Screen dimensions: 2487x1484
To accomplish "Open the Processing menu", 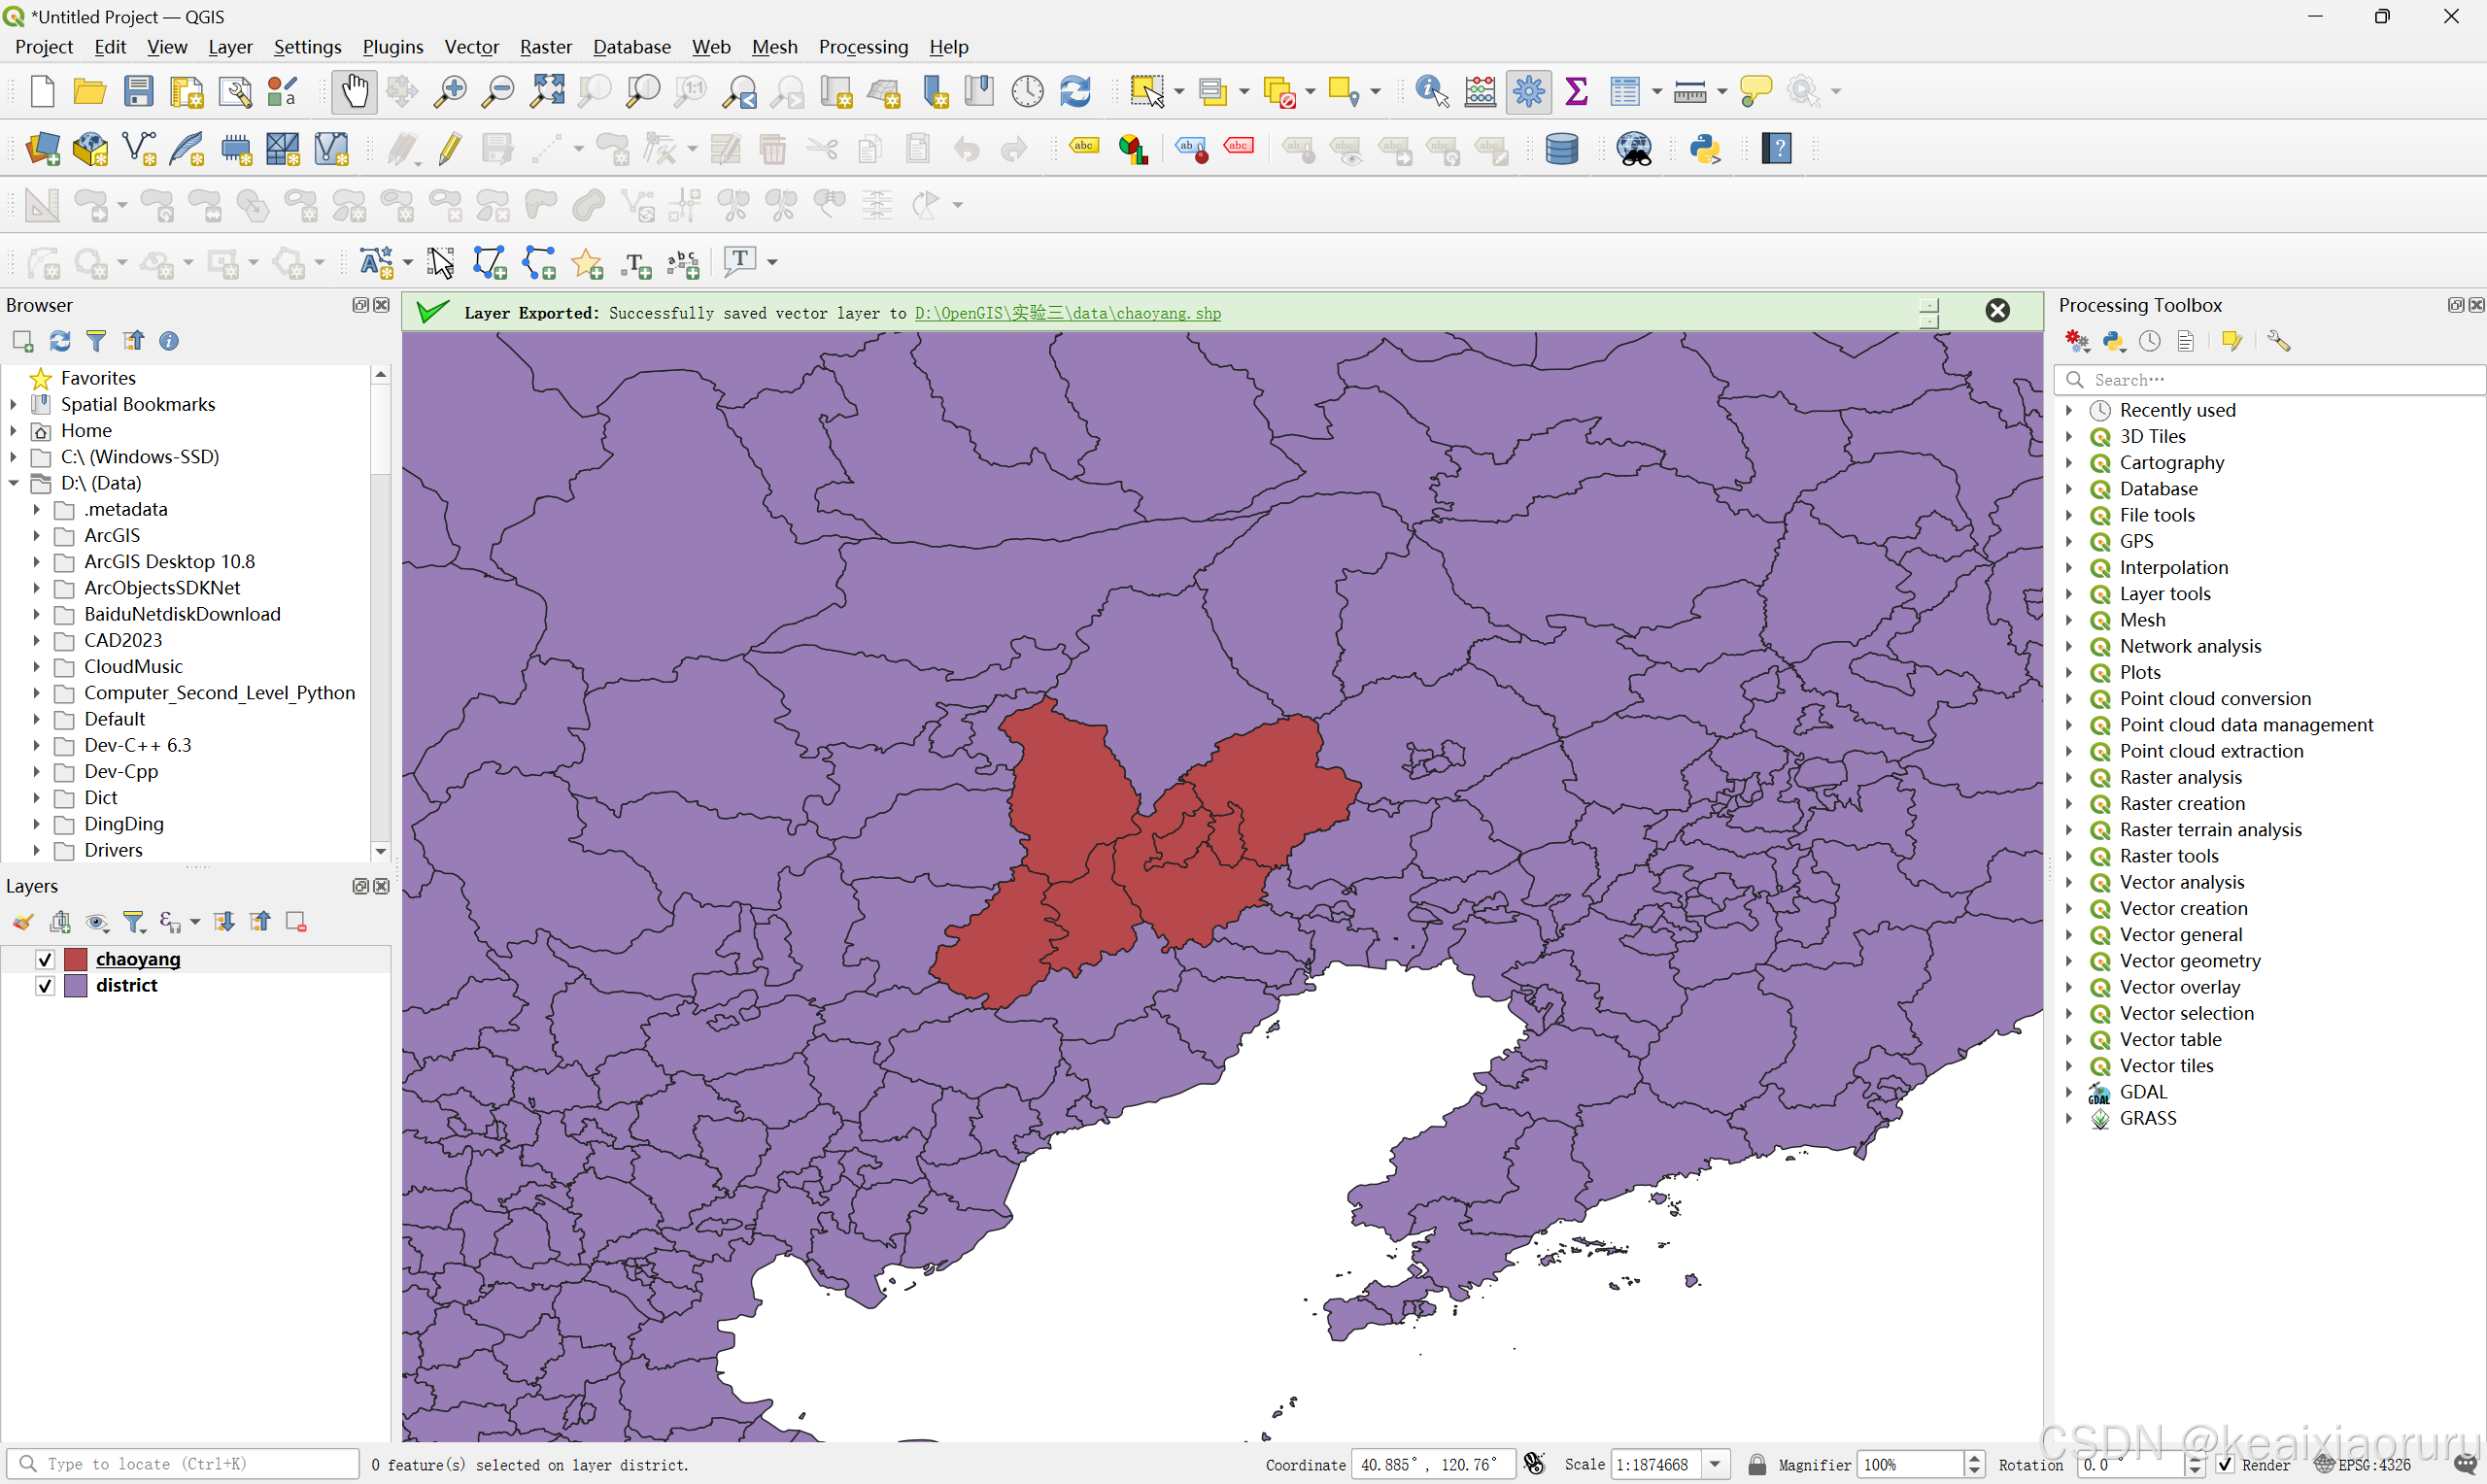I will coord(863,47).
